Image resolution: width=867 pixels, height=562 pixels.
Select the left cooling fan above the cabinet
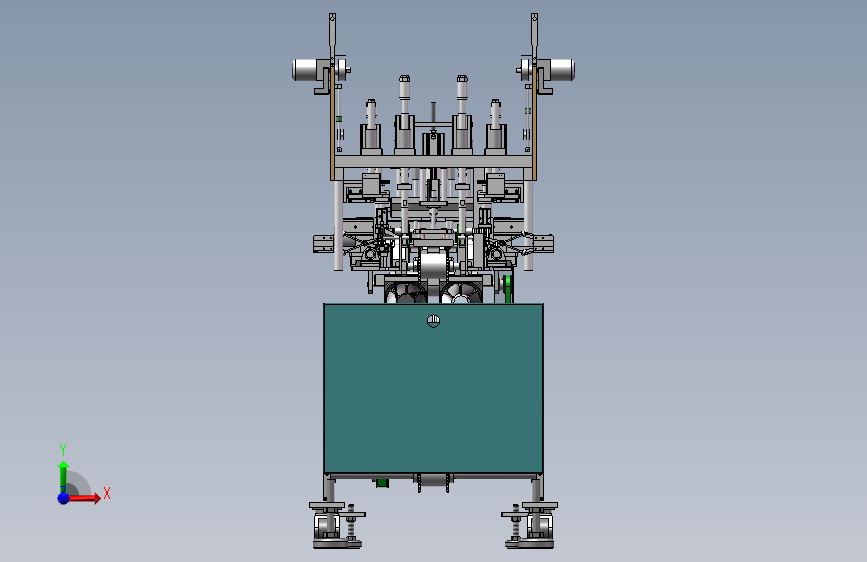(x=406, y=293)
